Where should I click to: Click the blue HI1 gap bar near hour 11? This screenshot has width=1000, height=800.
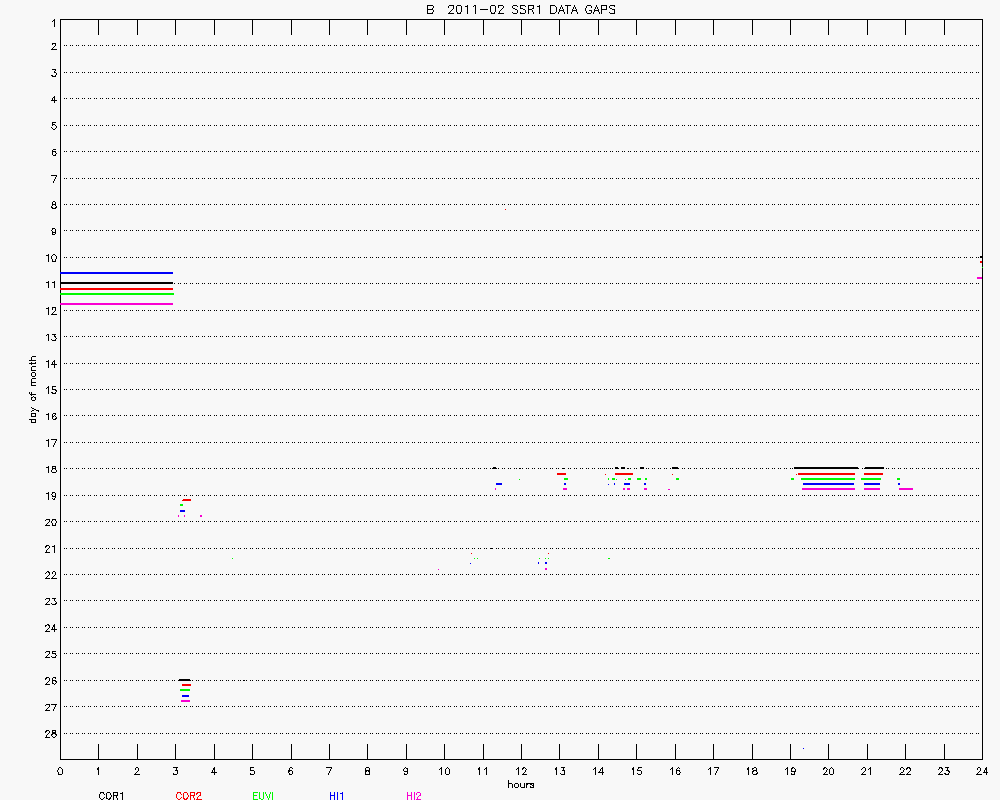[499, 484]
